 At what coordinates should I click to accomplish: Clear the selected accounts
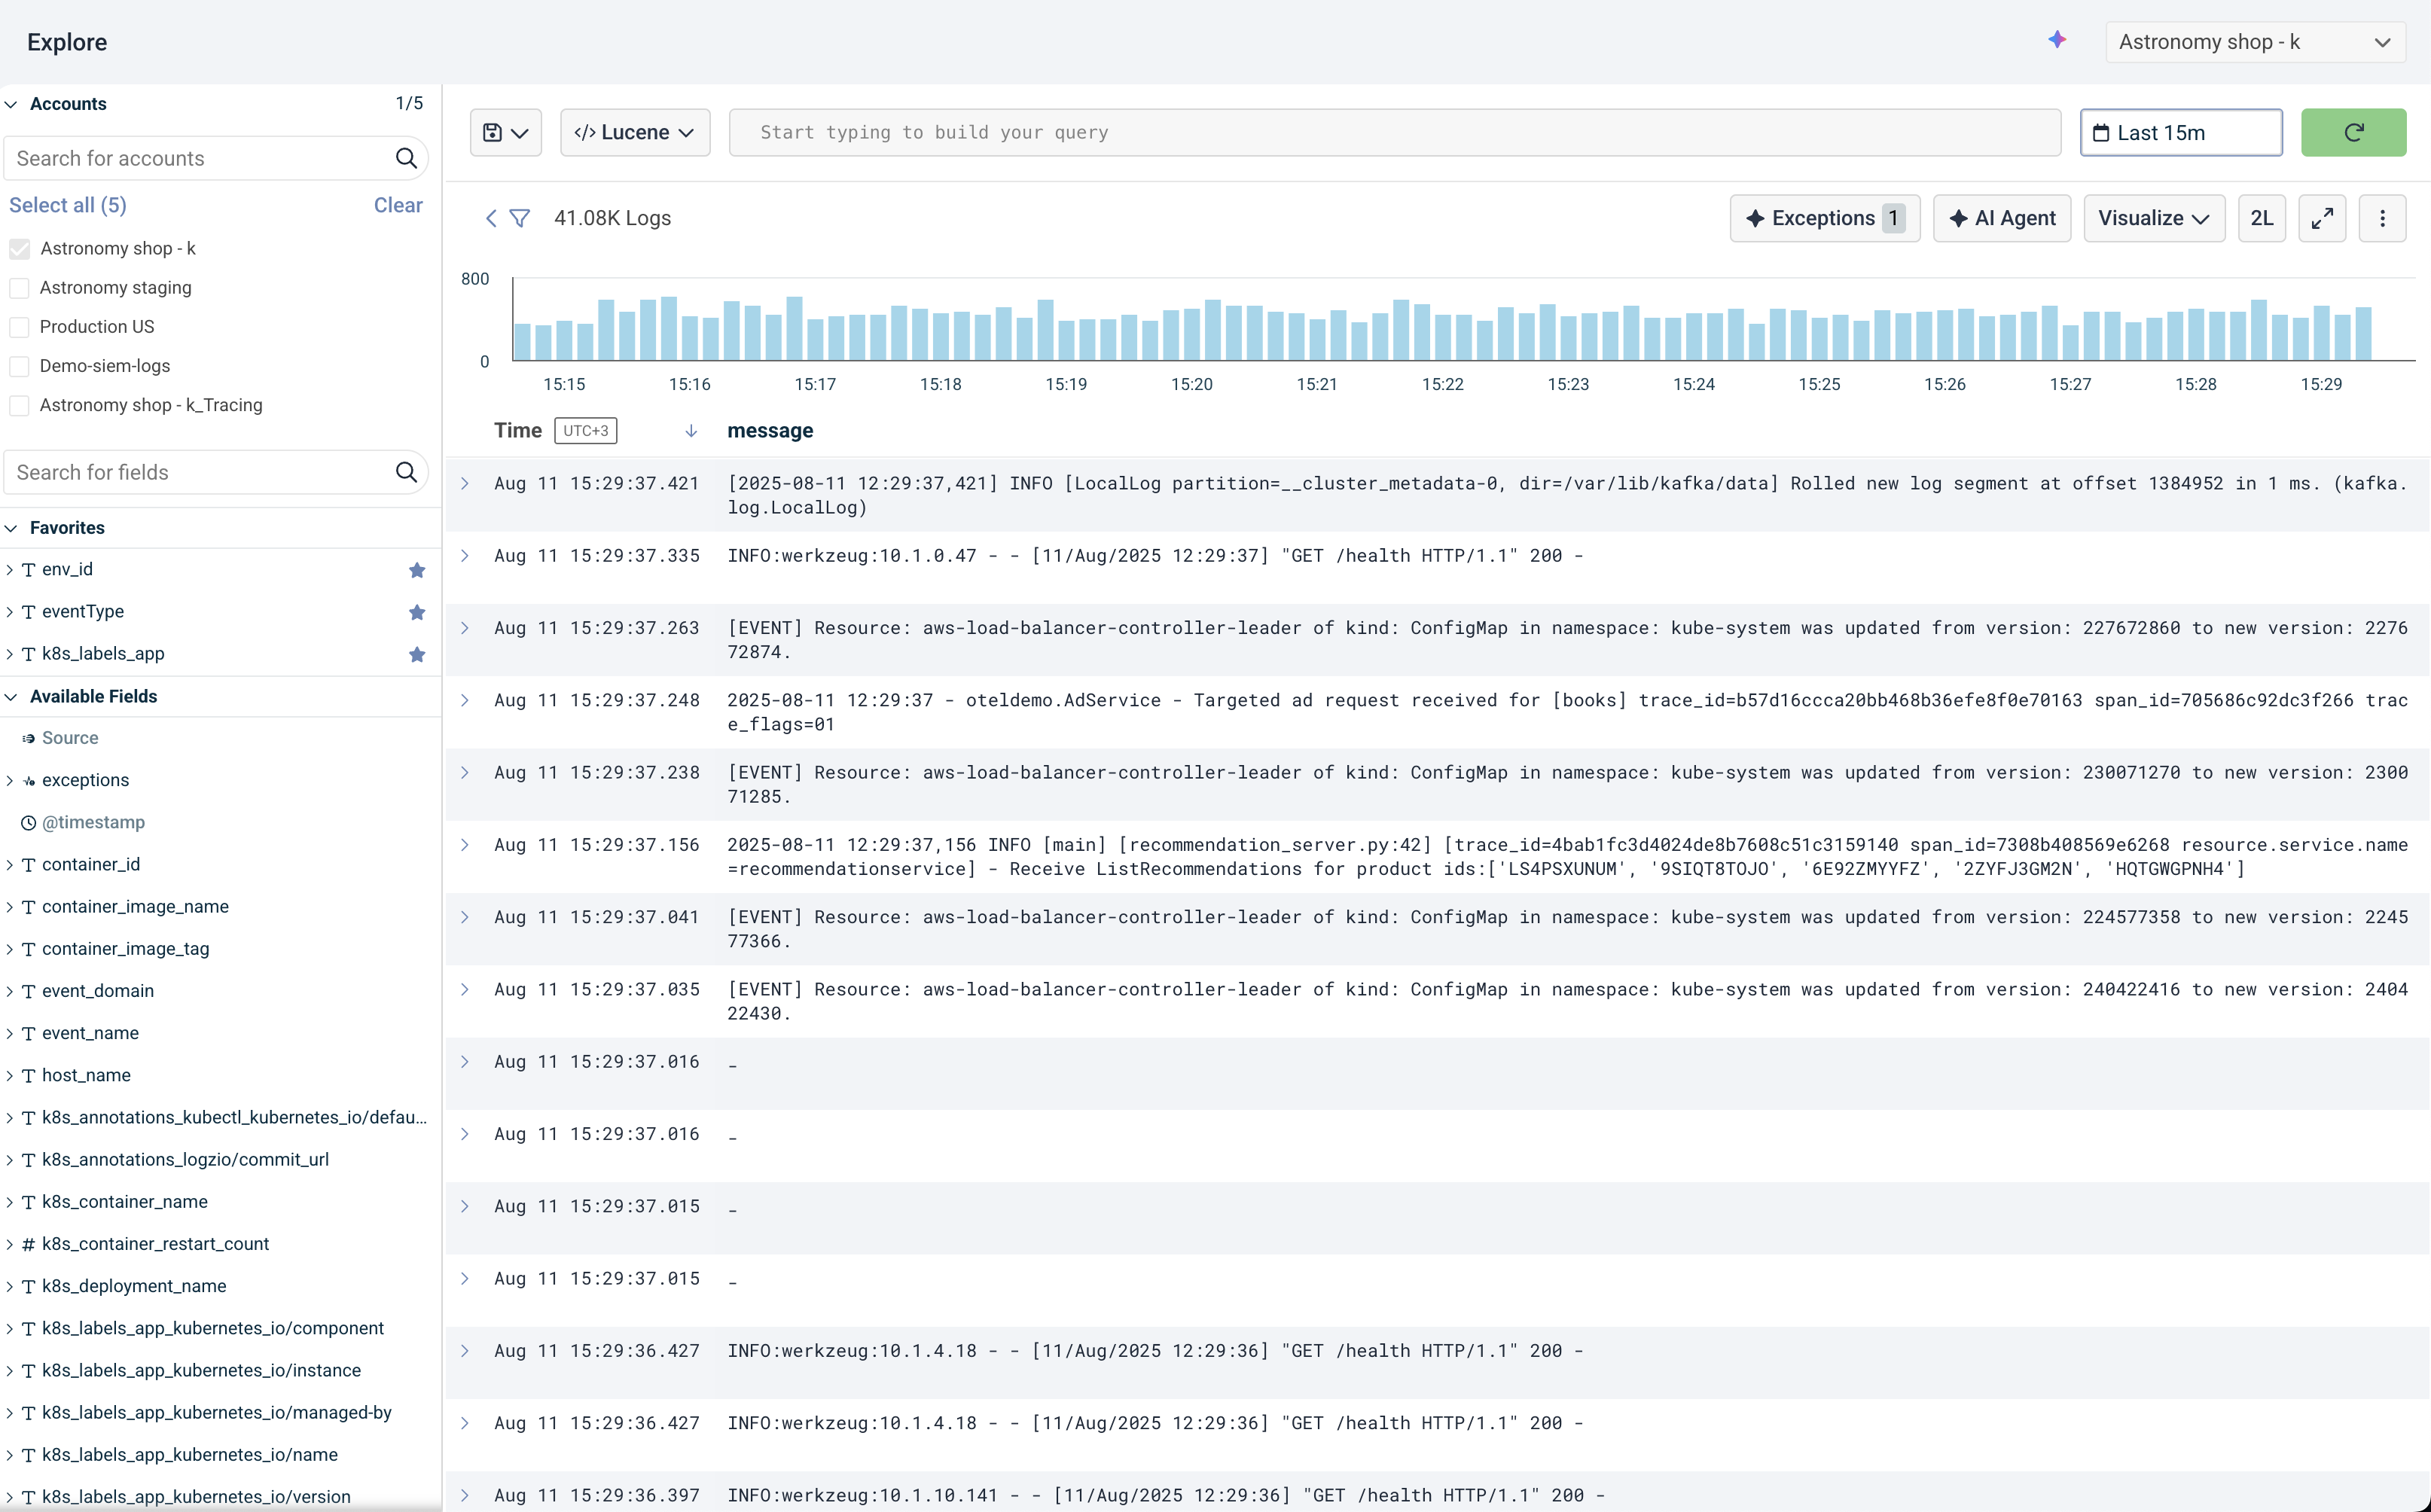[x=398, y=205]
